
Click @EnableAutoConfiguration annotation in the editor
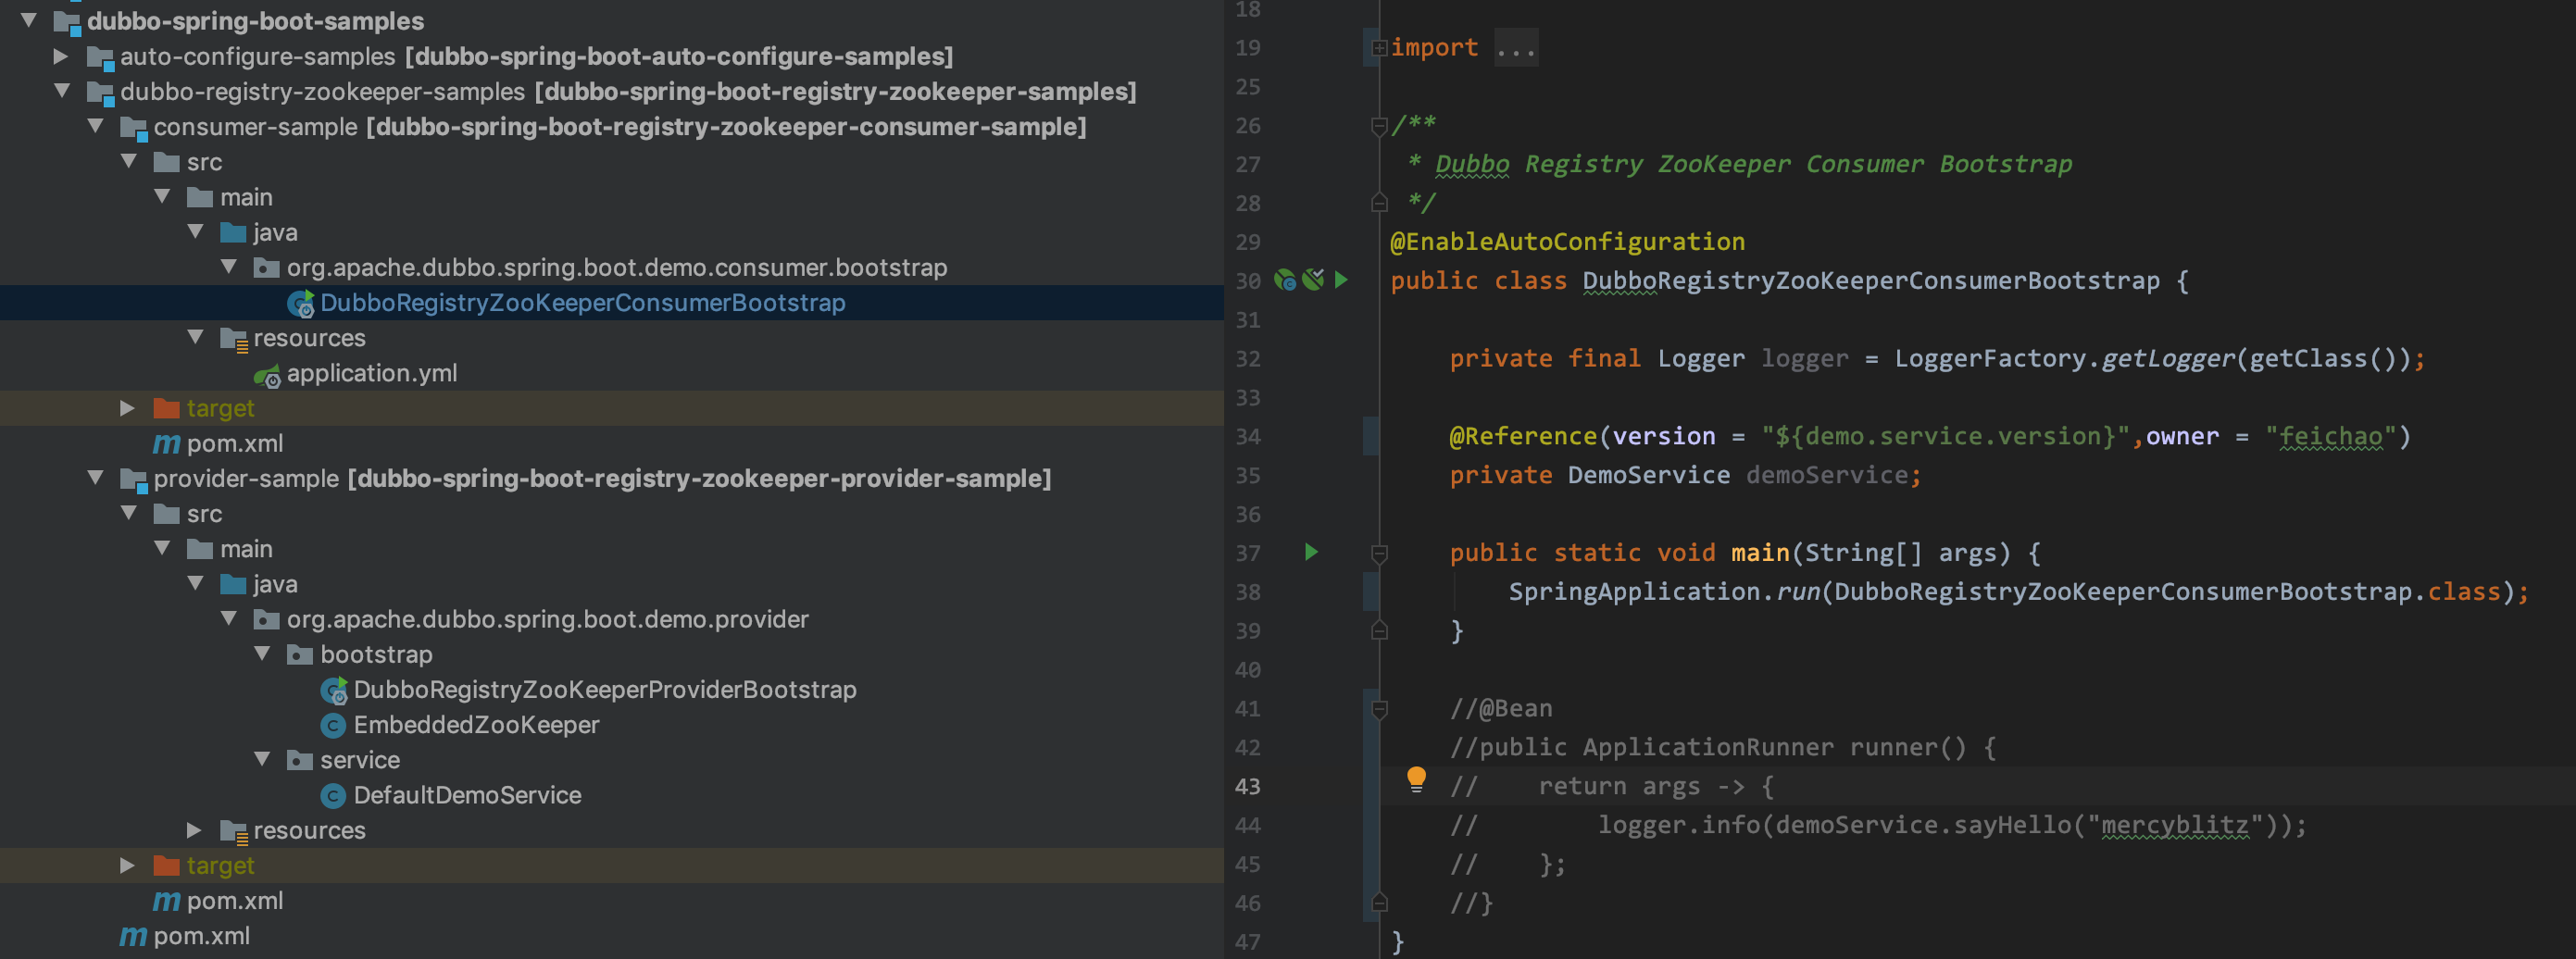tap(1567, 242)
